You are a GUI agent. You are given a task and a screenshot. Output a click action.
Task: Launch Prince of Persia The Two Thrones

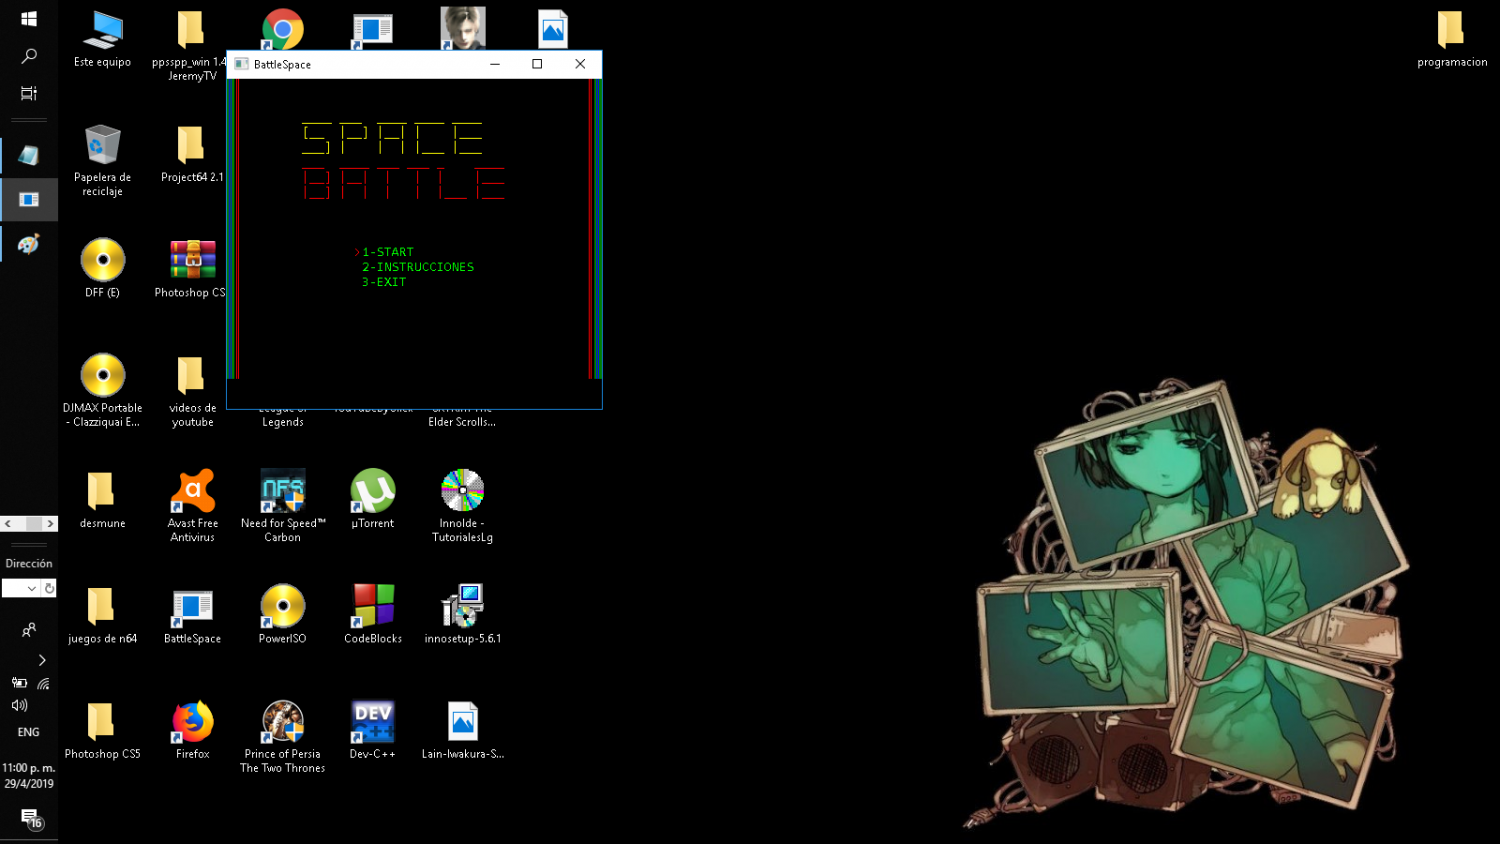[x=282, y=737]
